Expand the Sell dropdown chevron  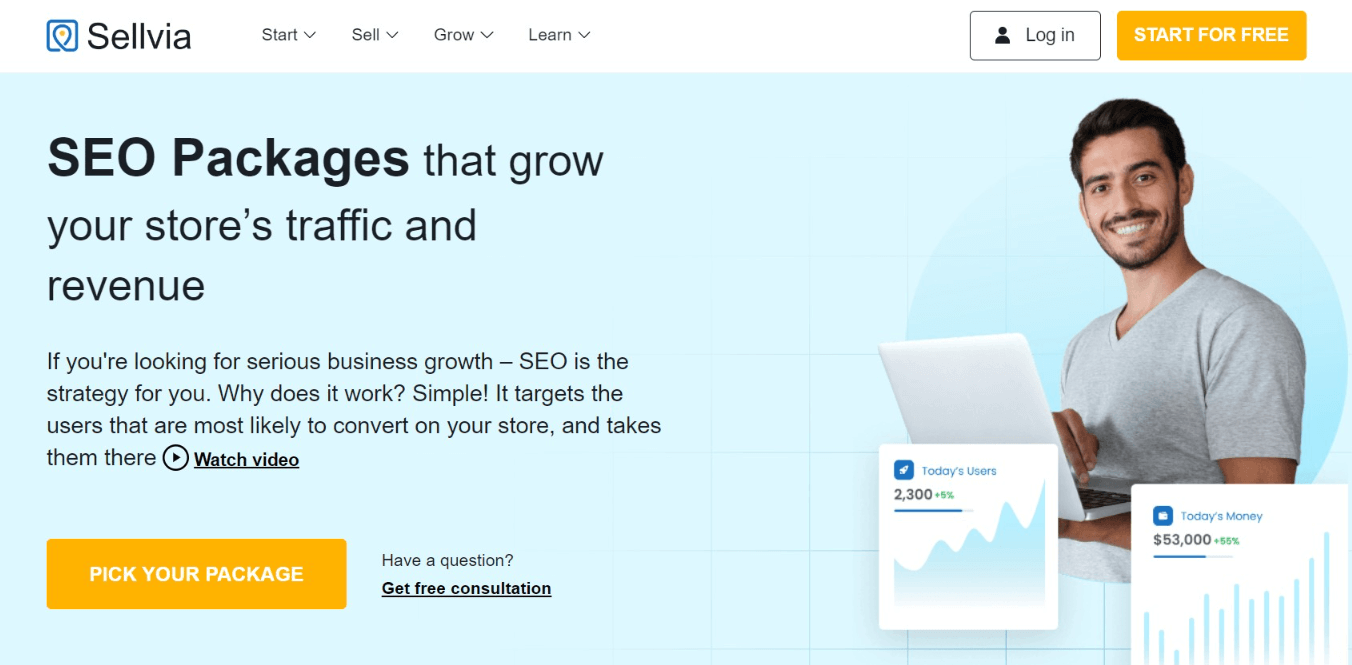click(393, 35)
